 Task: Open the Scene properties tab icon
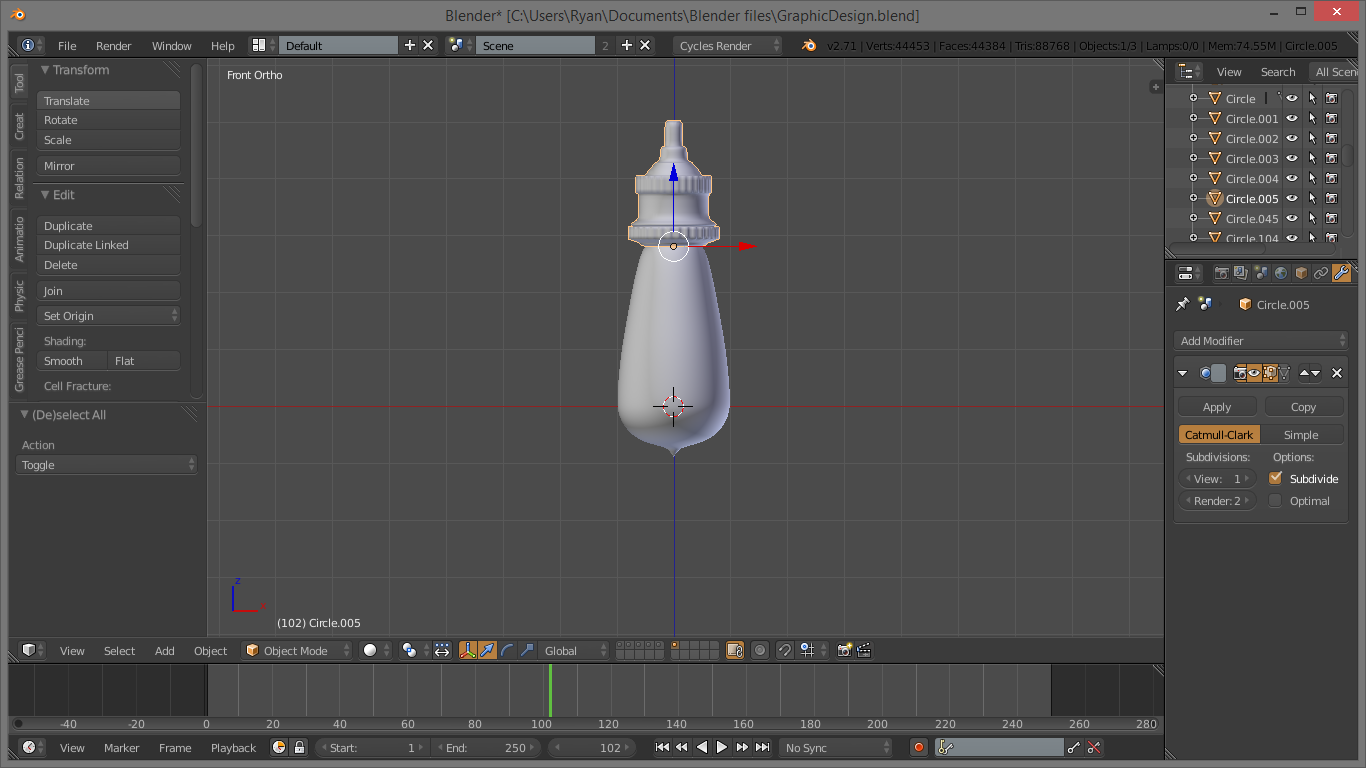[1261, 273]
